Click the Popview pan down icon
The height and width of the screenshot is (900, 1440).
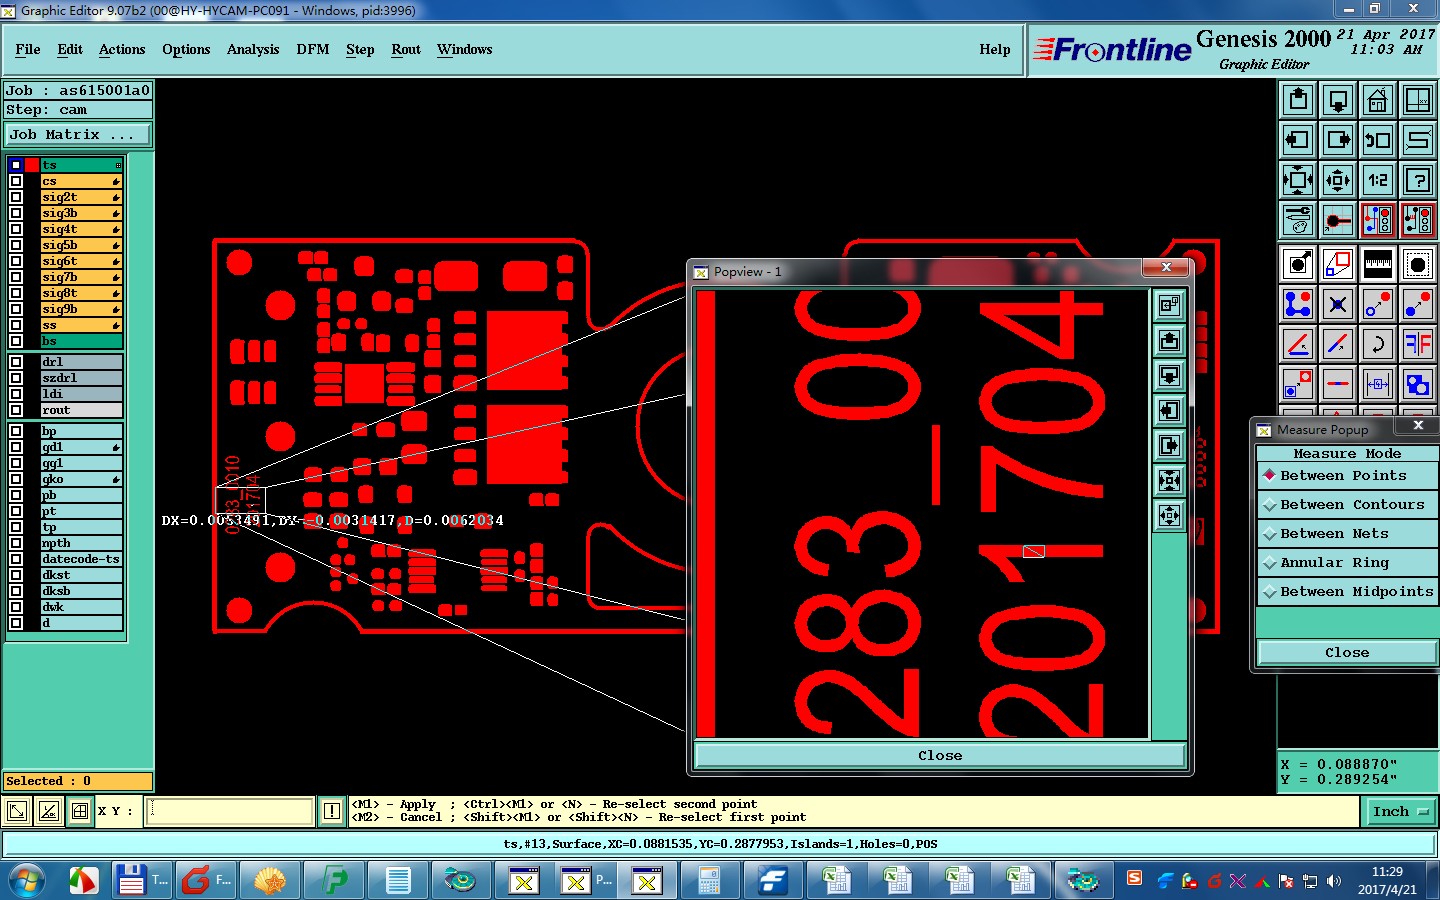click(1169, 376)
